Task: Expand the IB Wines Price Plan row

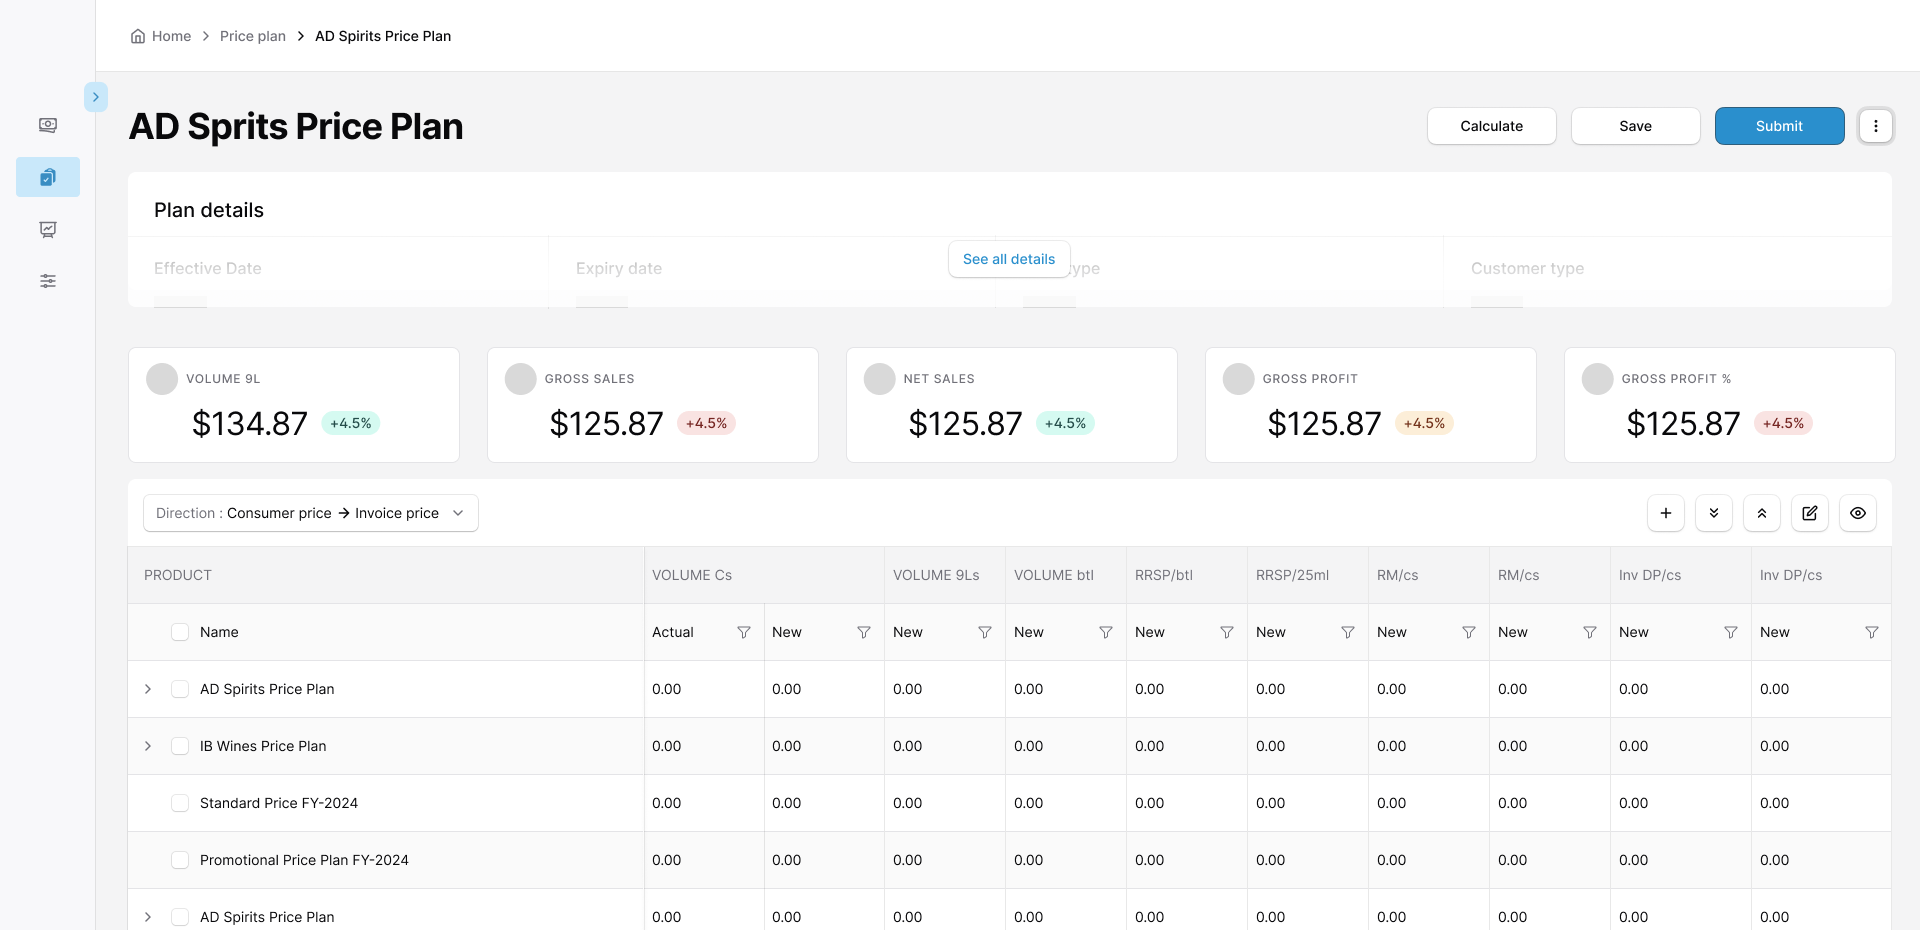Action: pos(148,746)
